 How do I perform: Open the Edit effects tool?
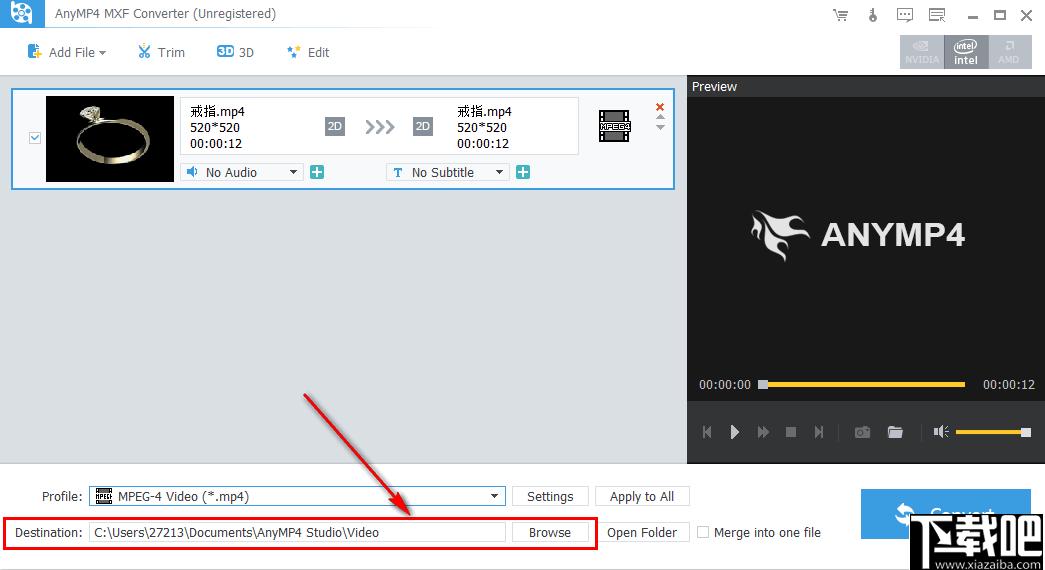(308, 52)
